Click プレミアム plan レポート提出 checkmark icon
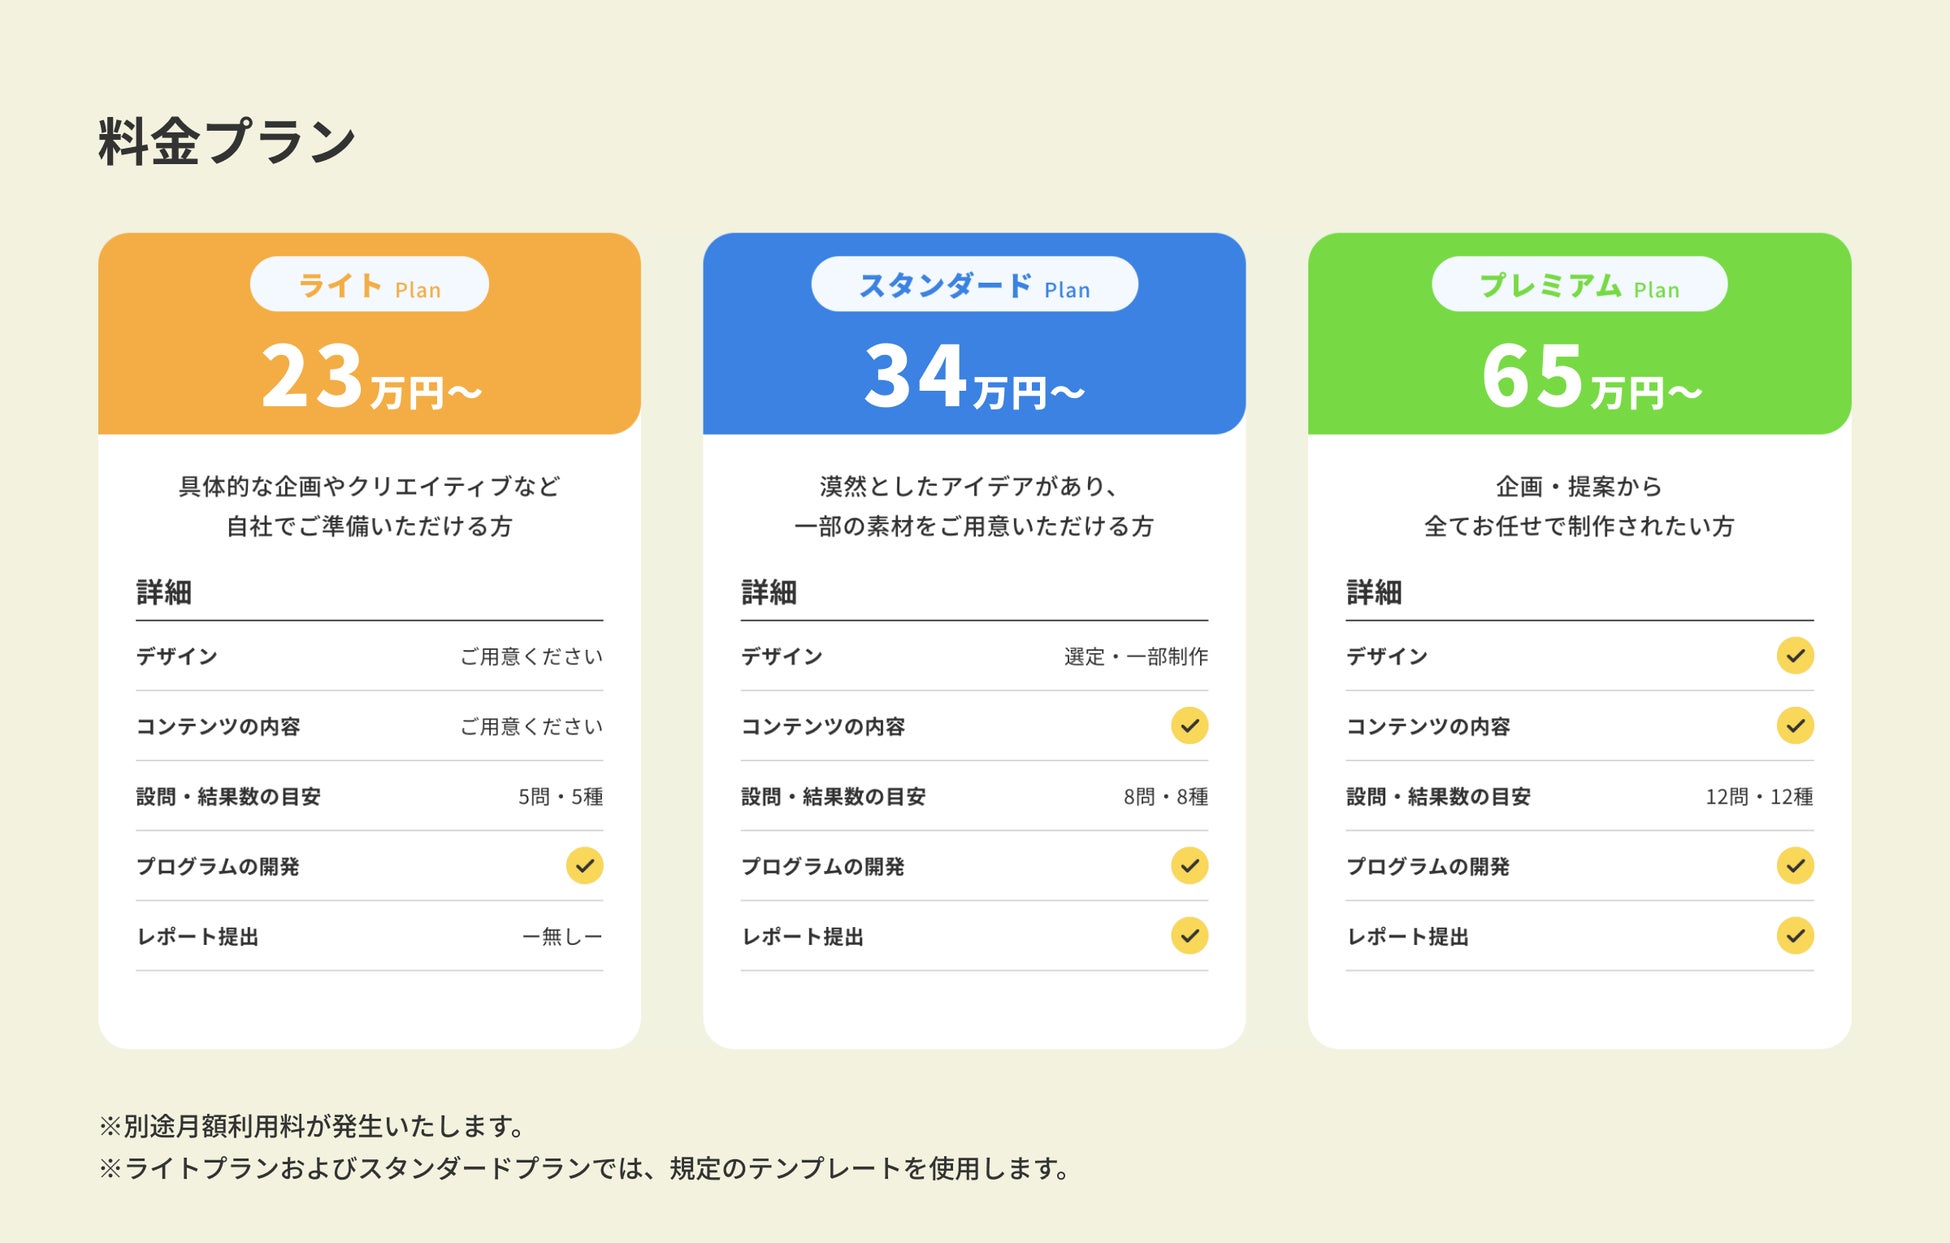Image resolution: width=1950 pixels, height=1243 pixels. coord(1795,936)
